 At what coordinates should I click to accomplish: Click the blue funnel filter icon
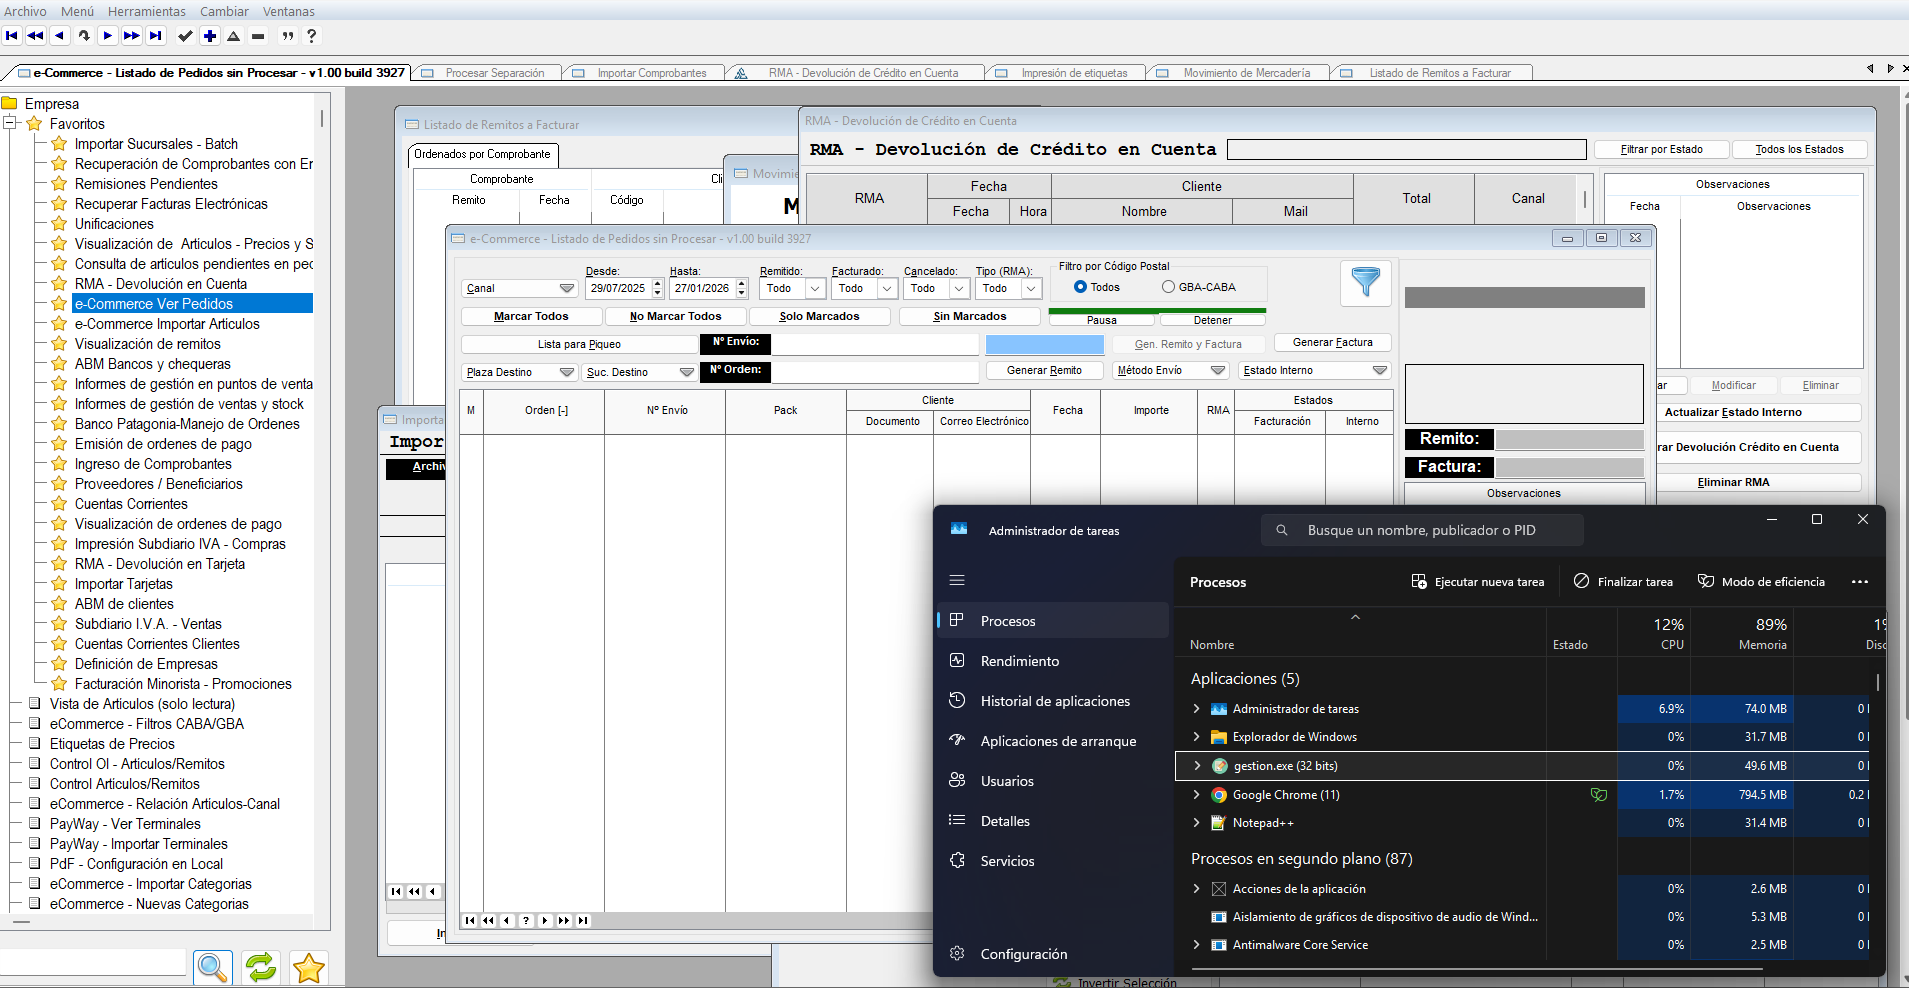[1365, 282]
